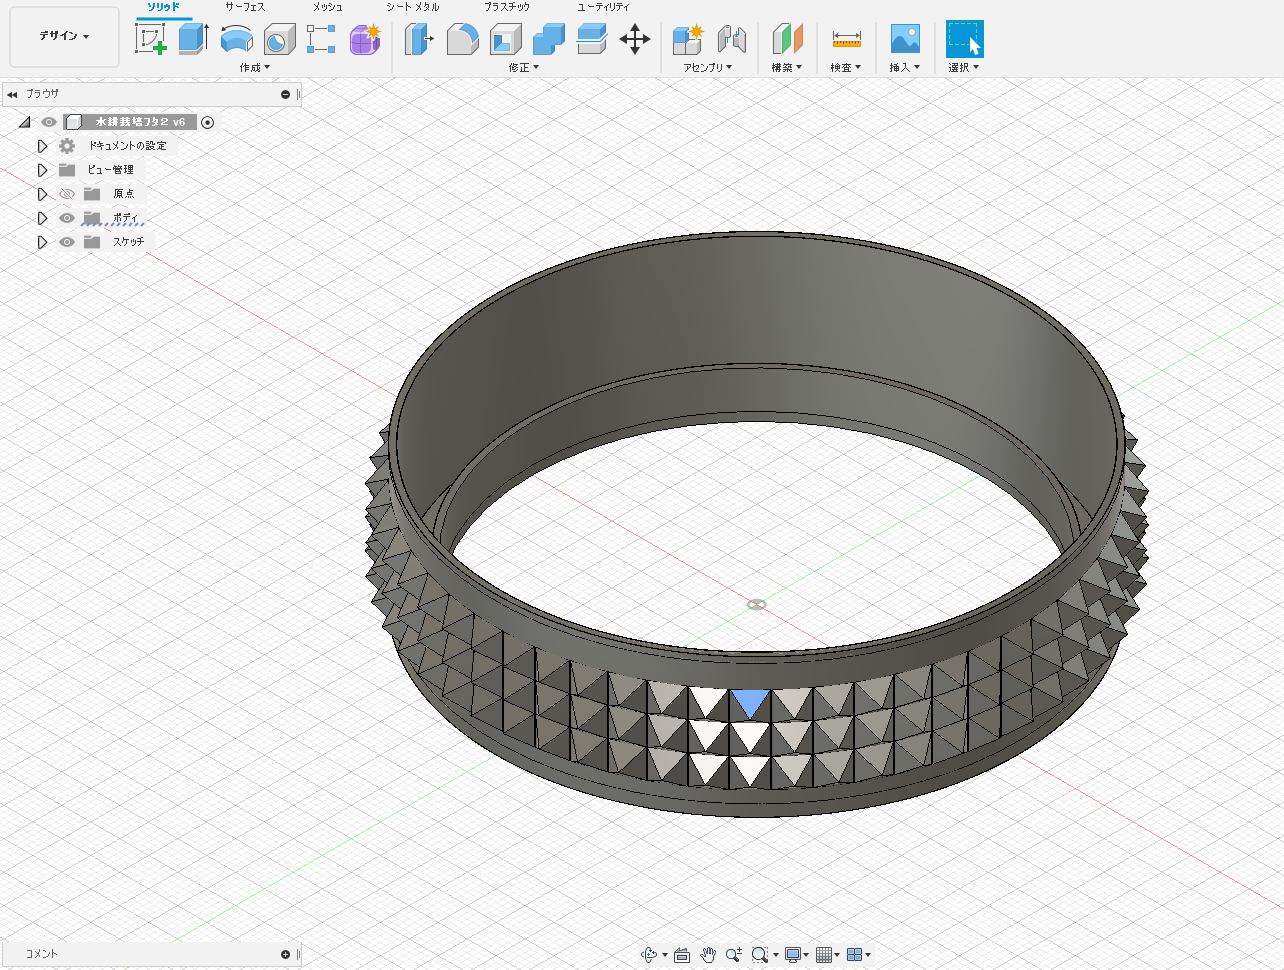Click the Look At icon in navigation bar

click(x=682, y=955)
